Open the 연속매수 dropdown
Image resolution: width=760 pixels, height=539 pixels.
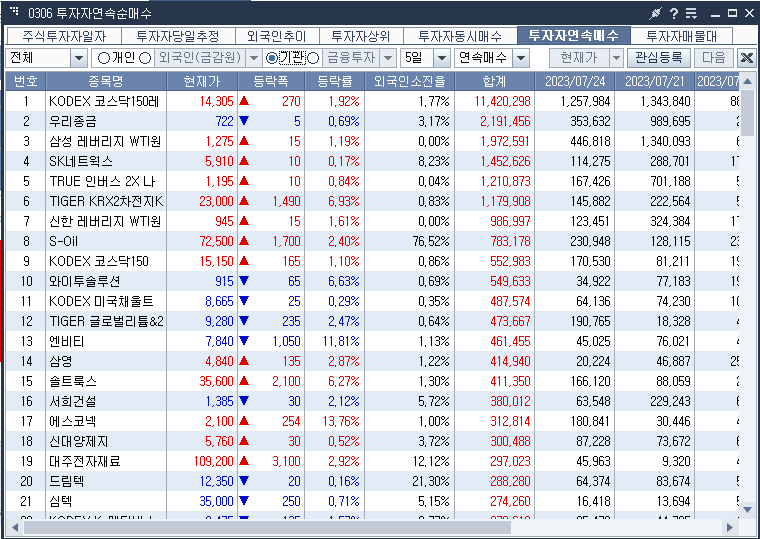pos(521,59)
